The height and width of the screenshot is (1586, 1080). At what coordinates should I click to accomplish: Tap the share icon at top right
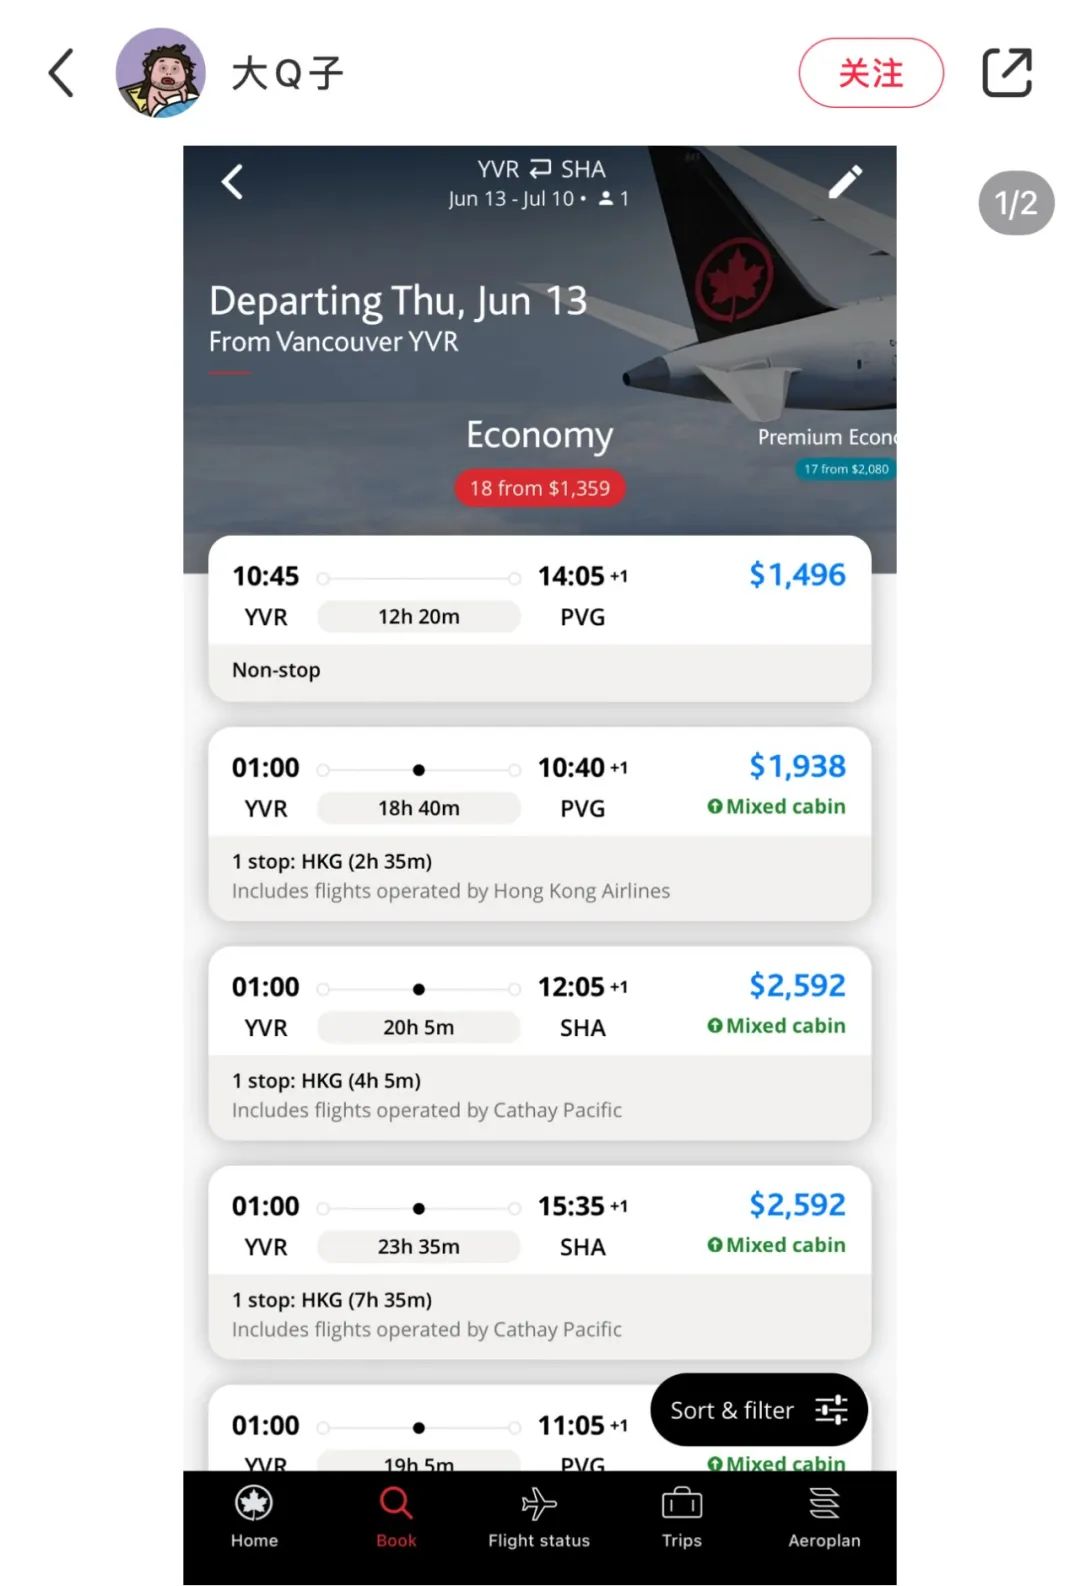[x=1007, y=73]
